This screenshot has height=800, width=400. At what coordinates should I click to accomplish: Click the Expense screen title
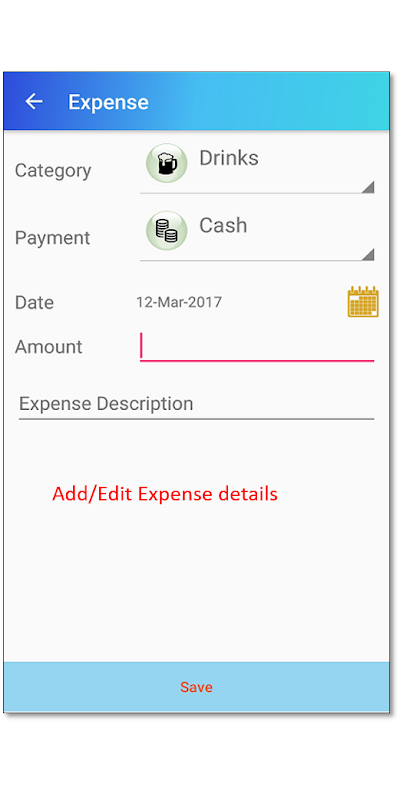point(108,102)
